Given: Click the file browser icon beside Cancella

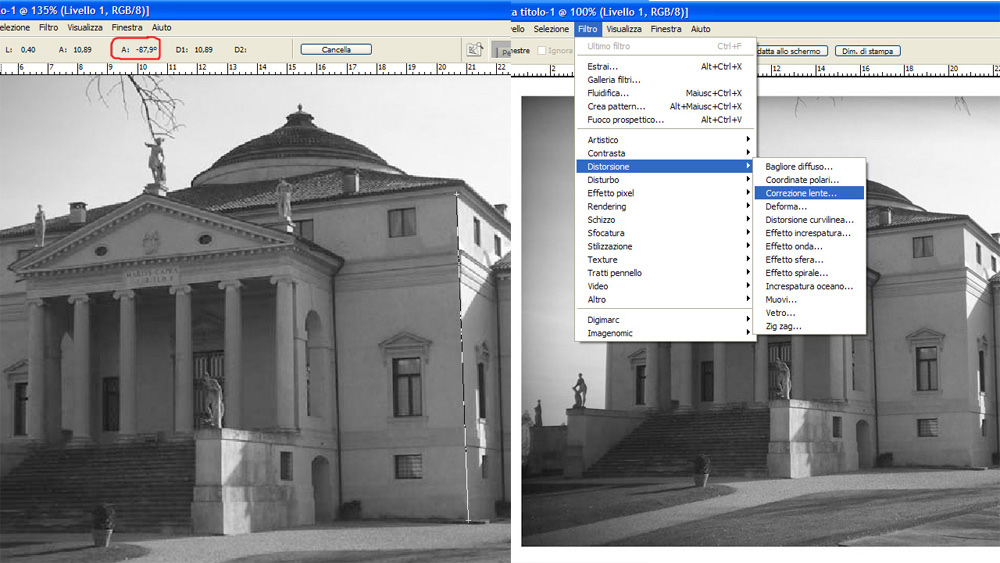Looking at the screenshot, I should click(x=474, y=50).
